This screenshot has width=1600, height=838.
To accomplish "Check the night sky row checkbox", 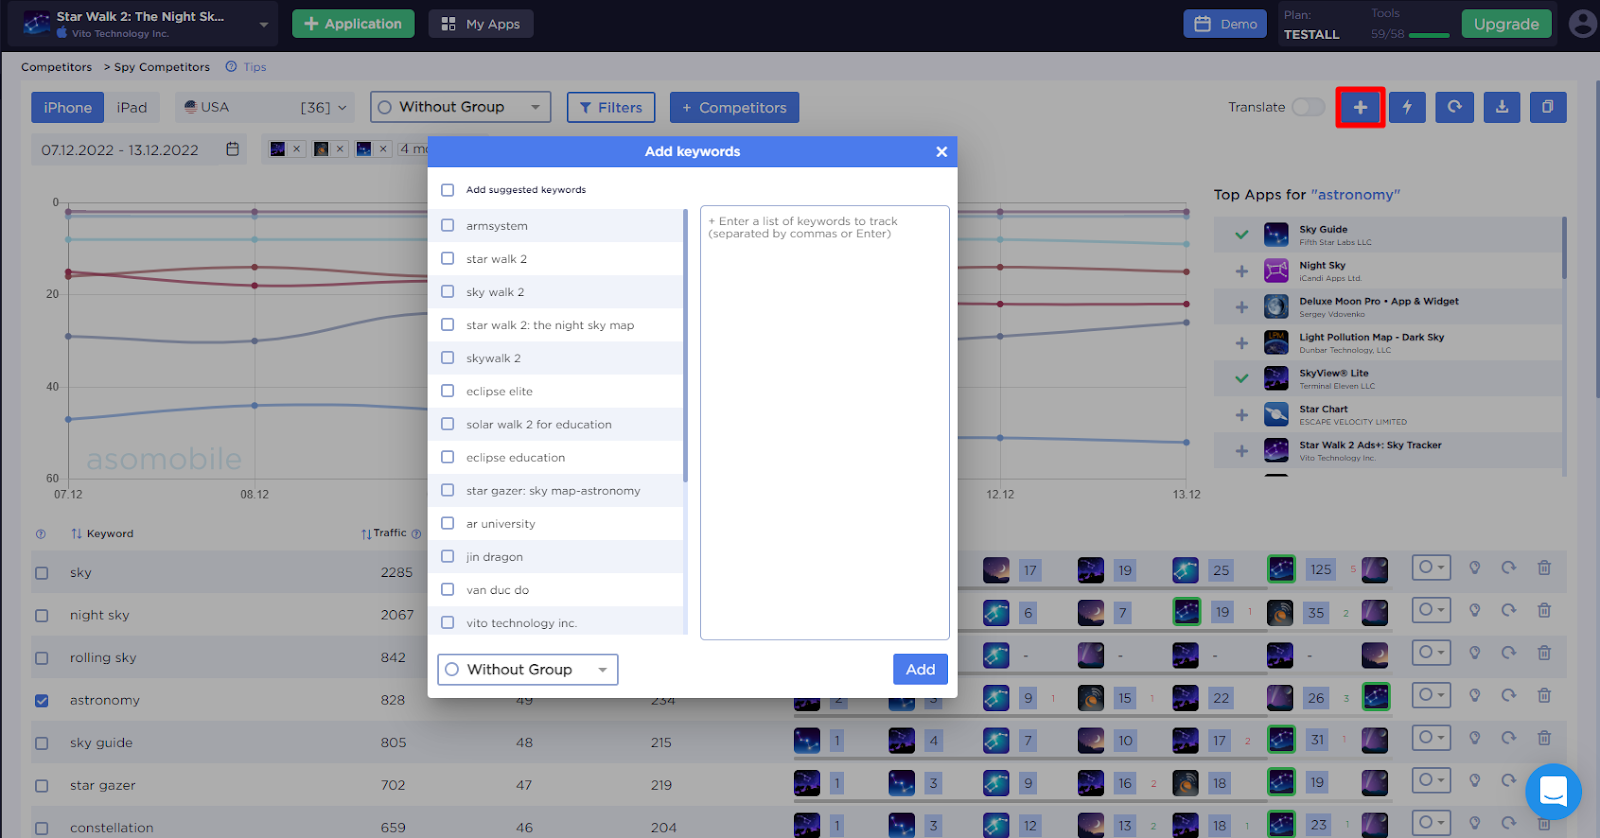I will pos(41,616).
